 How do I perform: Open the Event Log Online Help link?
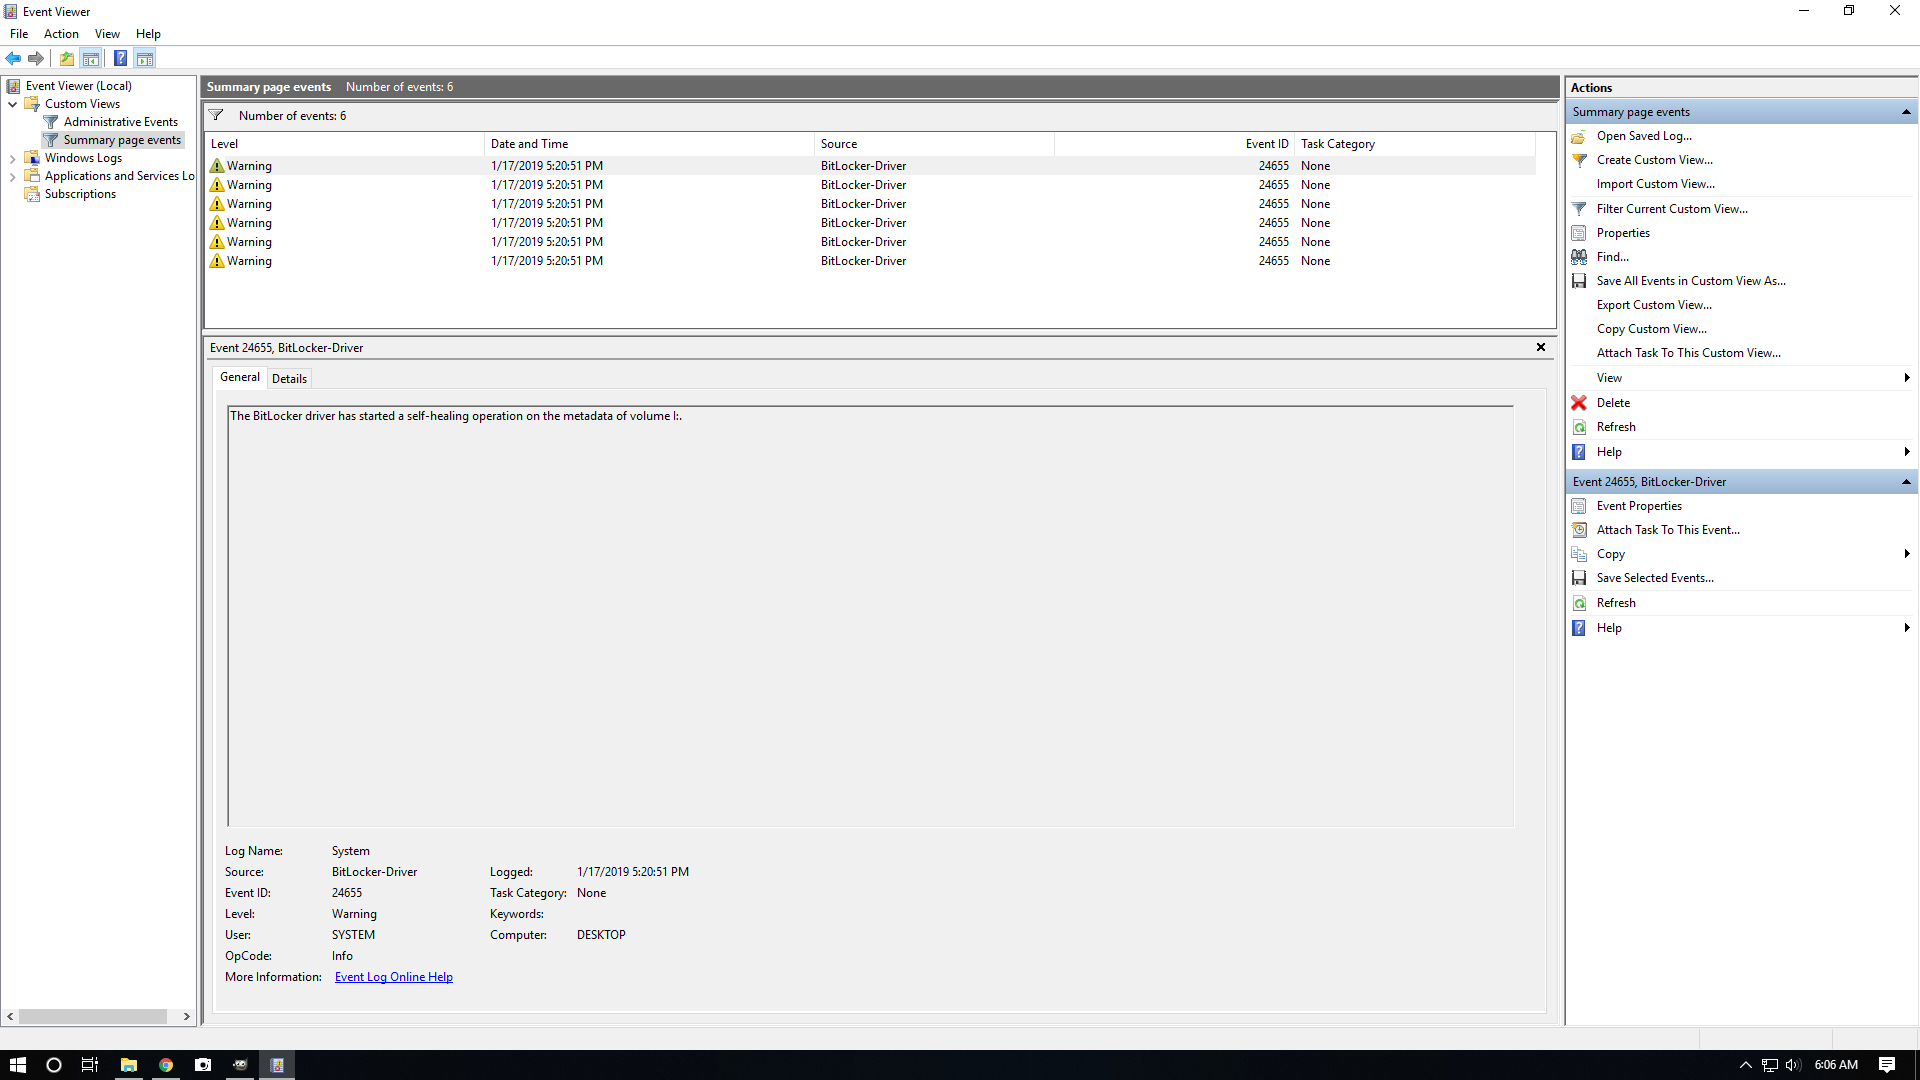coord(394,977)
